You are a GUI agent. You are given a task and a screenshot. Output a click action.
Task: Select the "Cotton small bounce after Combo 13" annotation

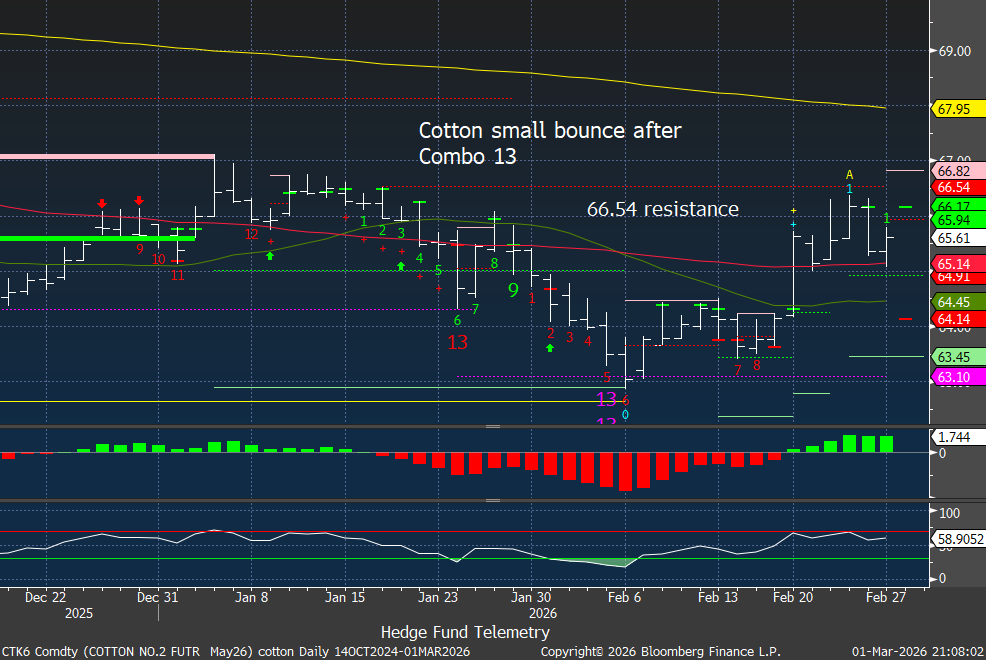(x=550, y=143)
